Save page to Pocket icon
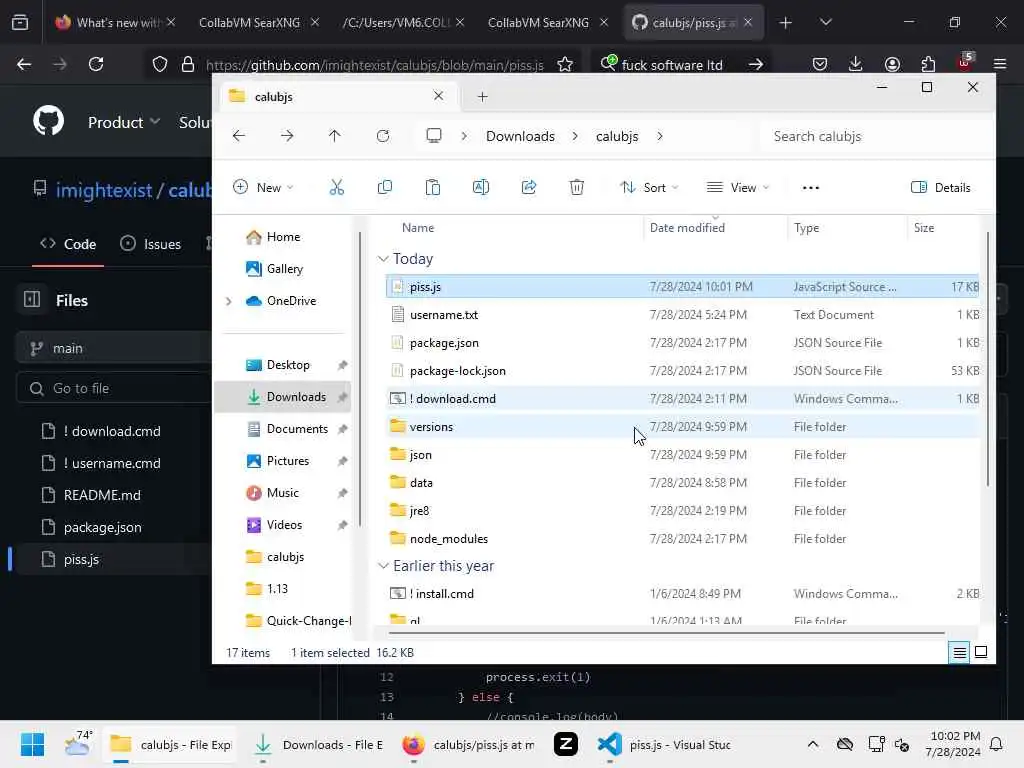This screenshot has height=768, width=1024. [x=820, y=64]
